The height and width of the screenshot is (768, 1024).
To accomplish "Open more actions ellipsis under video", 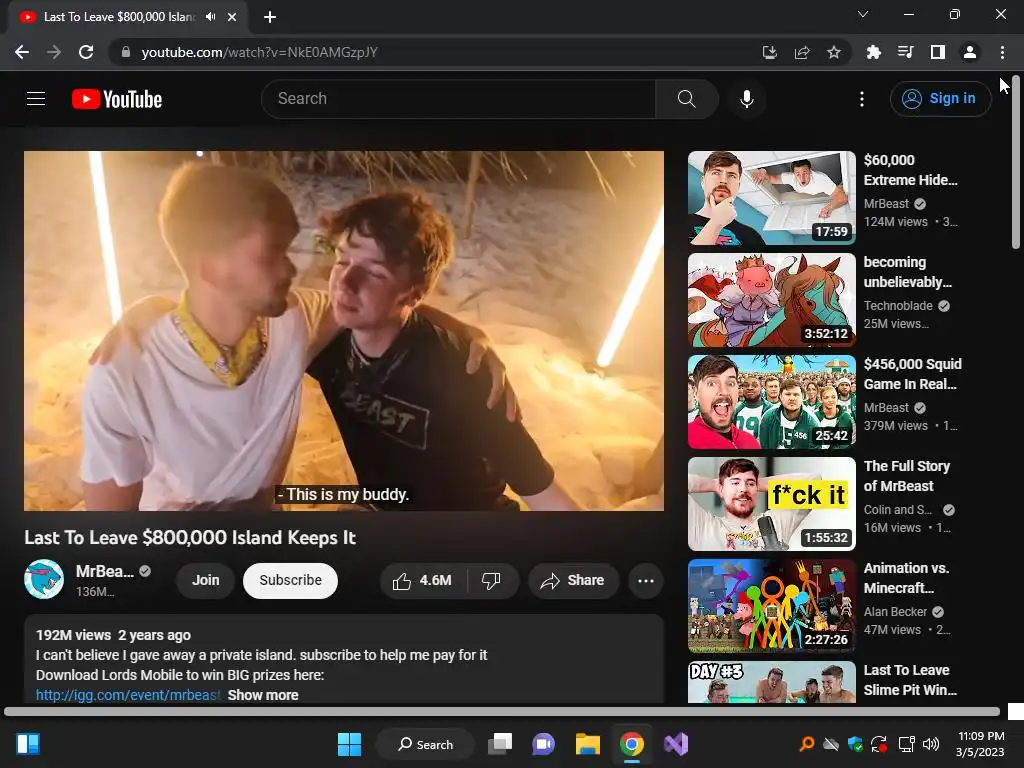I will coord(645,580).
